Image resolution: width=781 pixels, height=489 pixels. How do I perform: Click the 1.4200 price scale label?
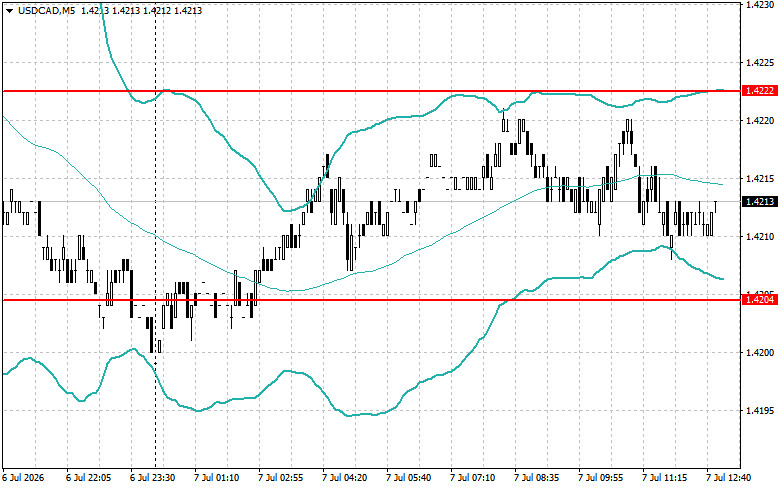point(759,353)
